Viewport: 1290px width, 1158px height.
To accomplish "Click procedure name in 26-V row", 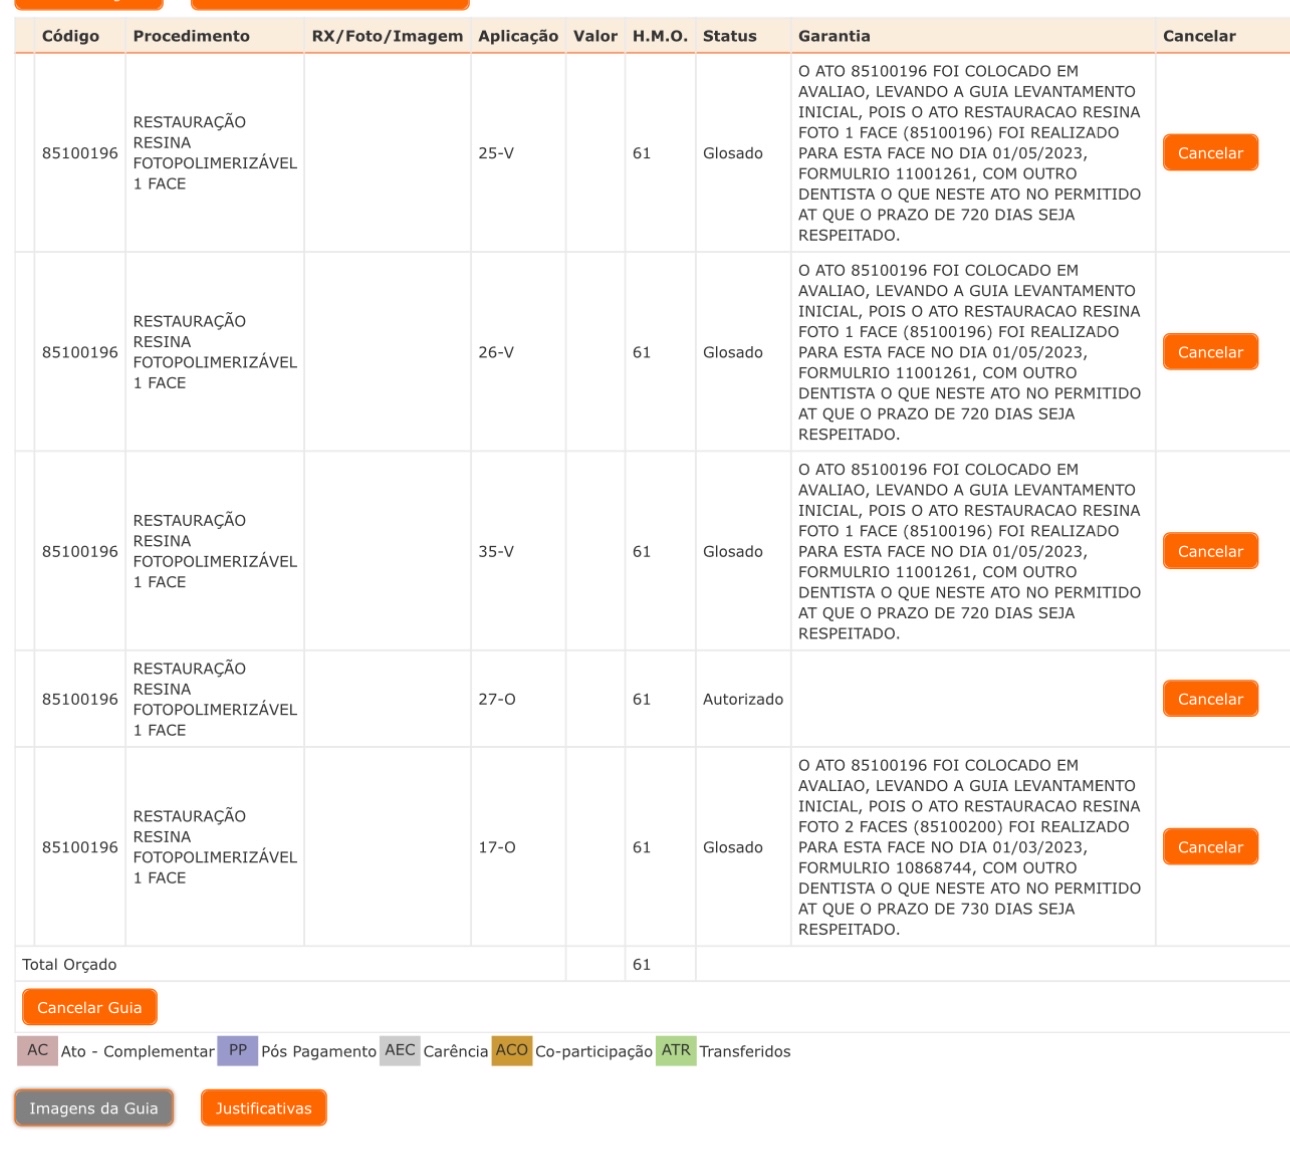I will (215, 352).
